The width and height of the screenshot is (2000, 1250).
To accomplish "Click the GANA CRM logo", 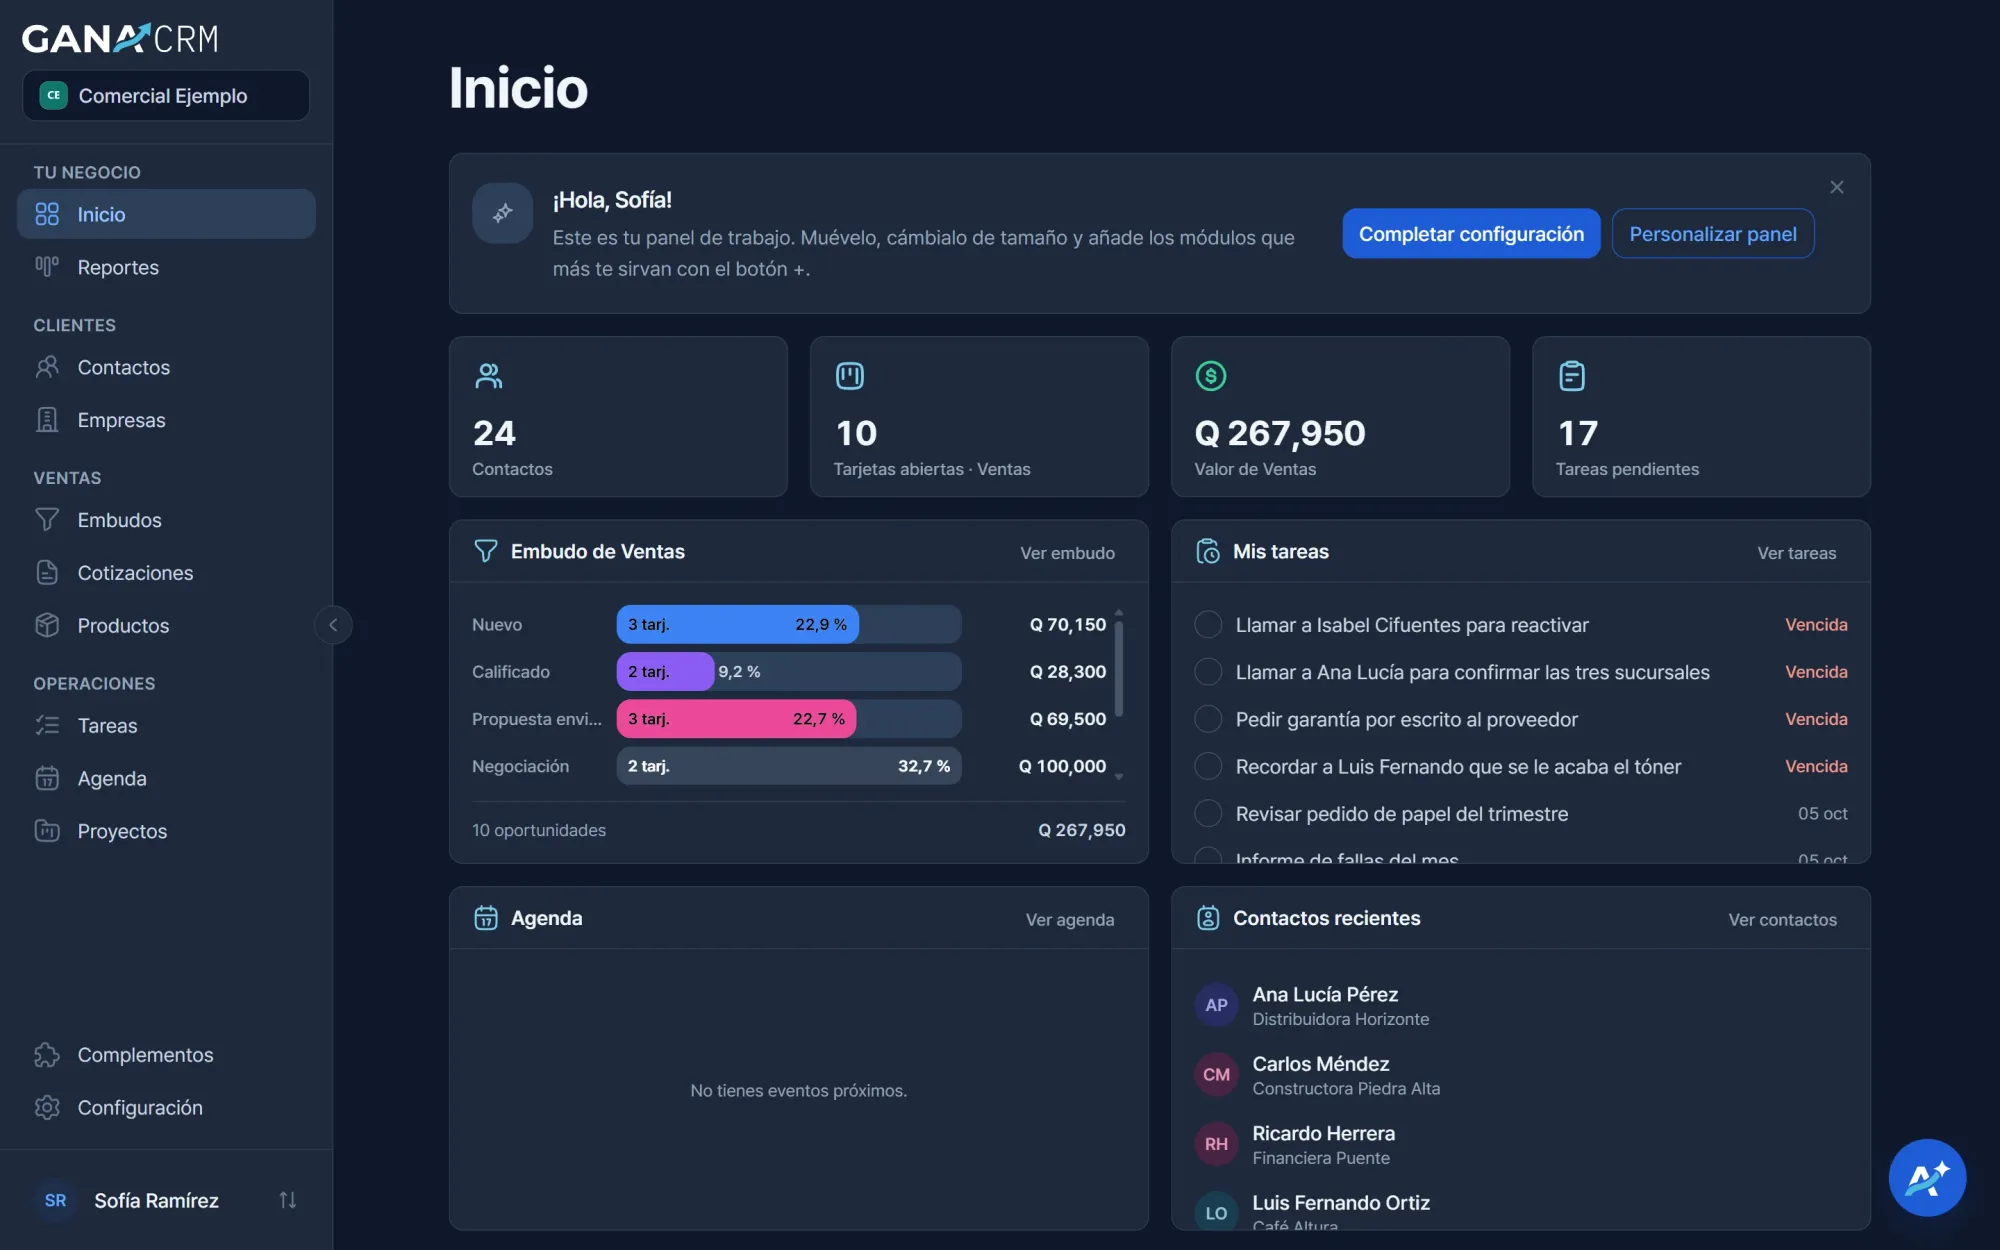I will click(120, 38).
